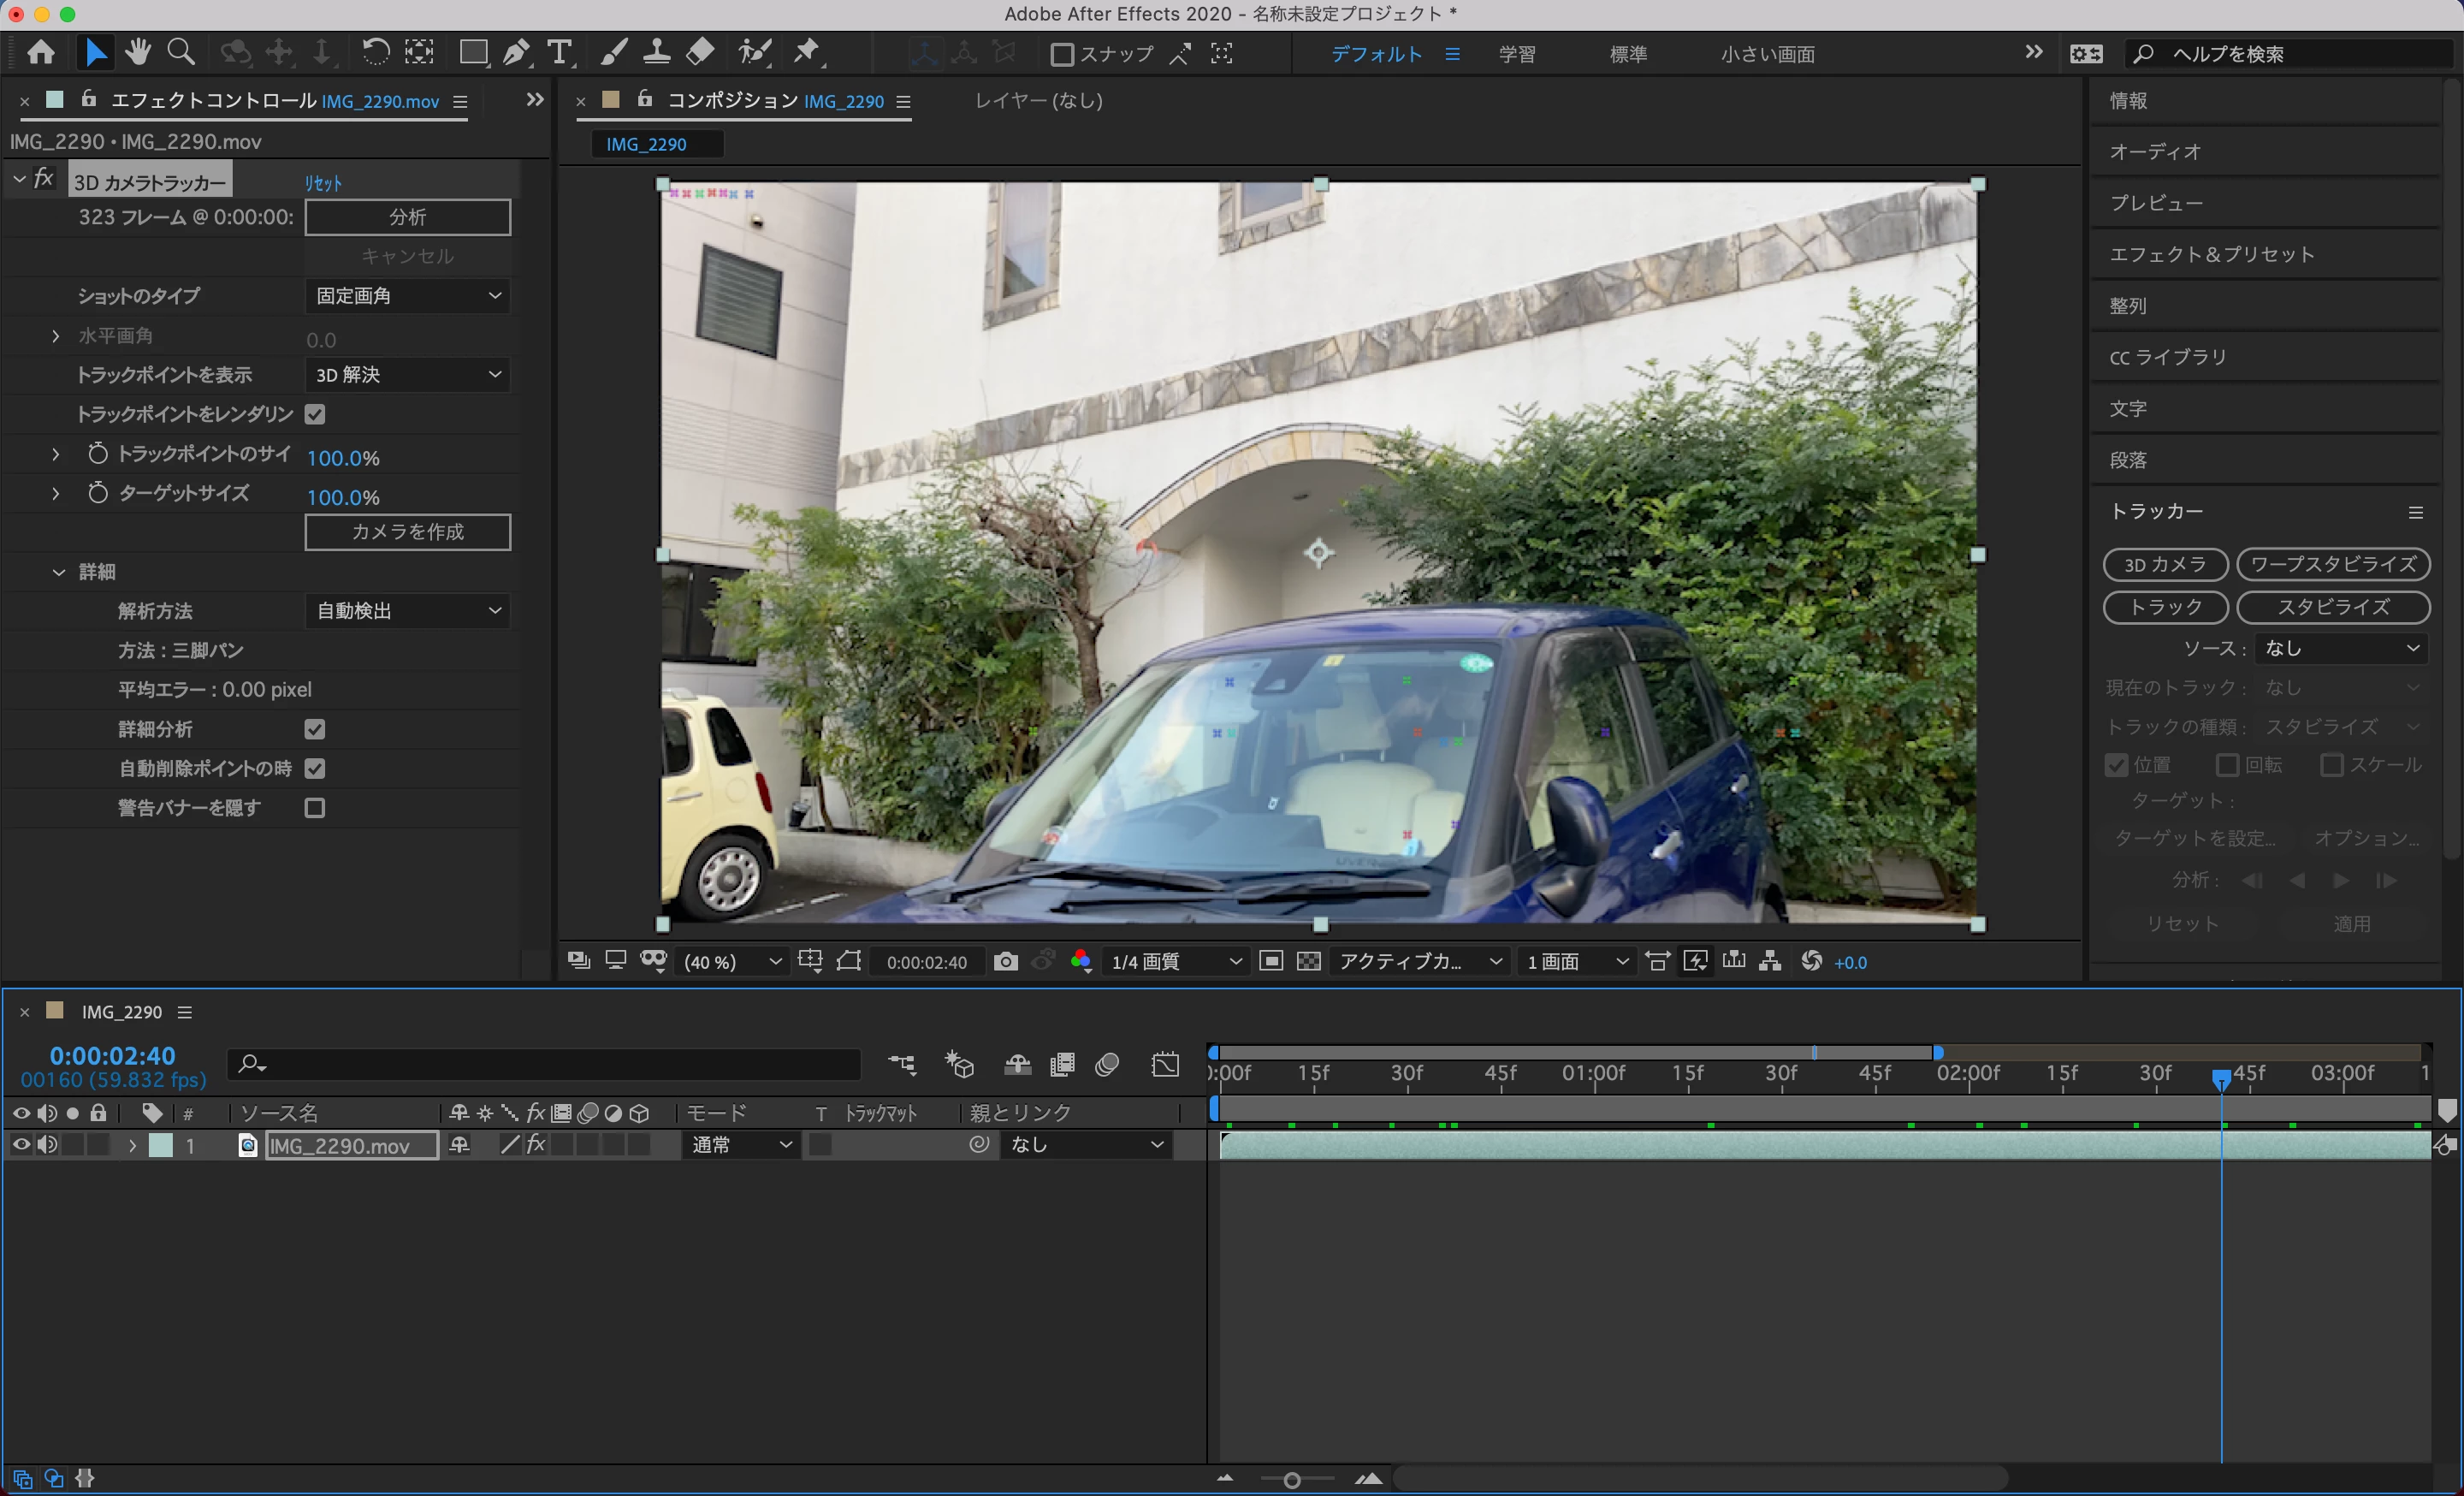
Task: Select the Pen tool
Action: click(x=516, y=52)
